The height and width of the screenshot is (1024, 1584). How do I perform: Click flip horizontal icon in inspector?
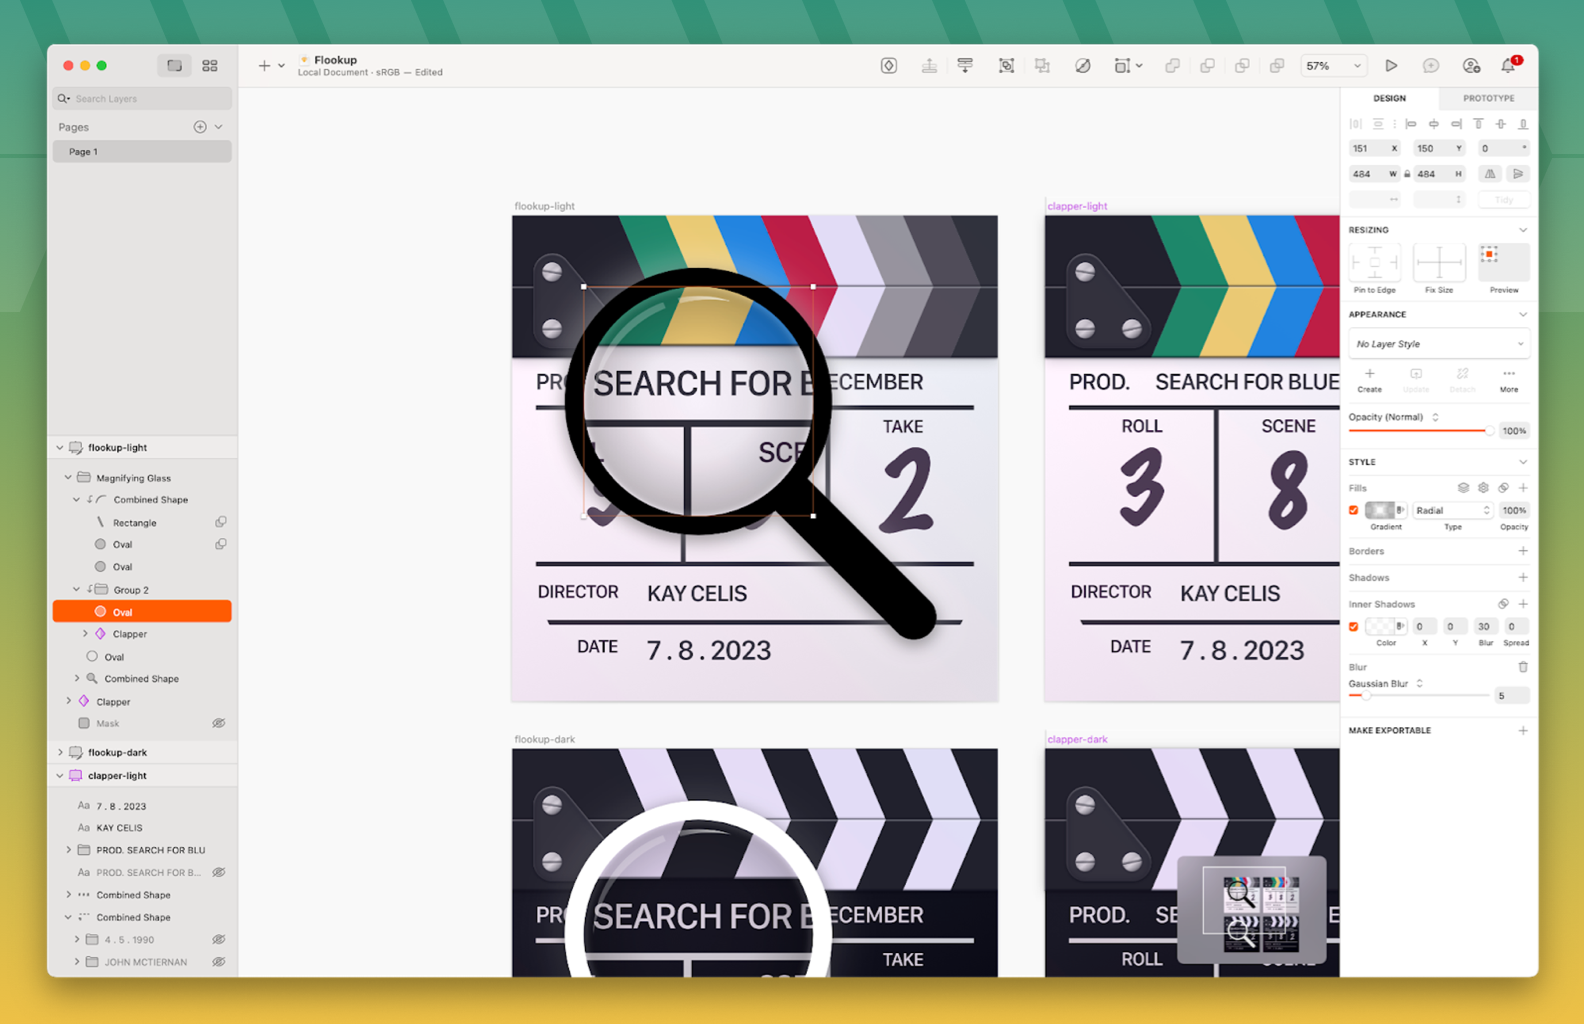[1490, 174]
